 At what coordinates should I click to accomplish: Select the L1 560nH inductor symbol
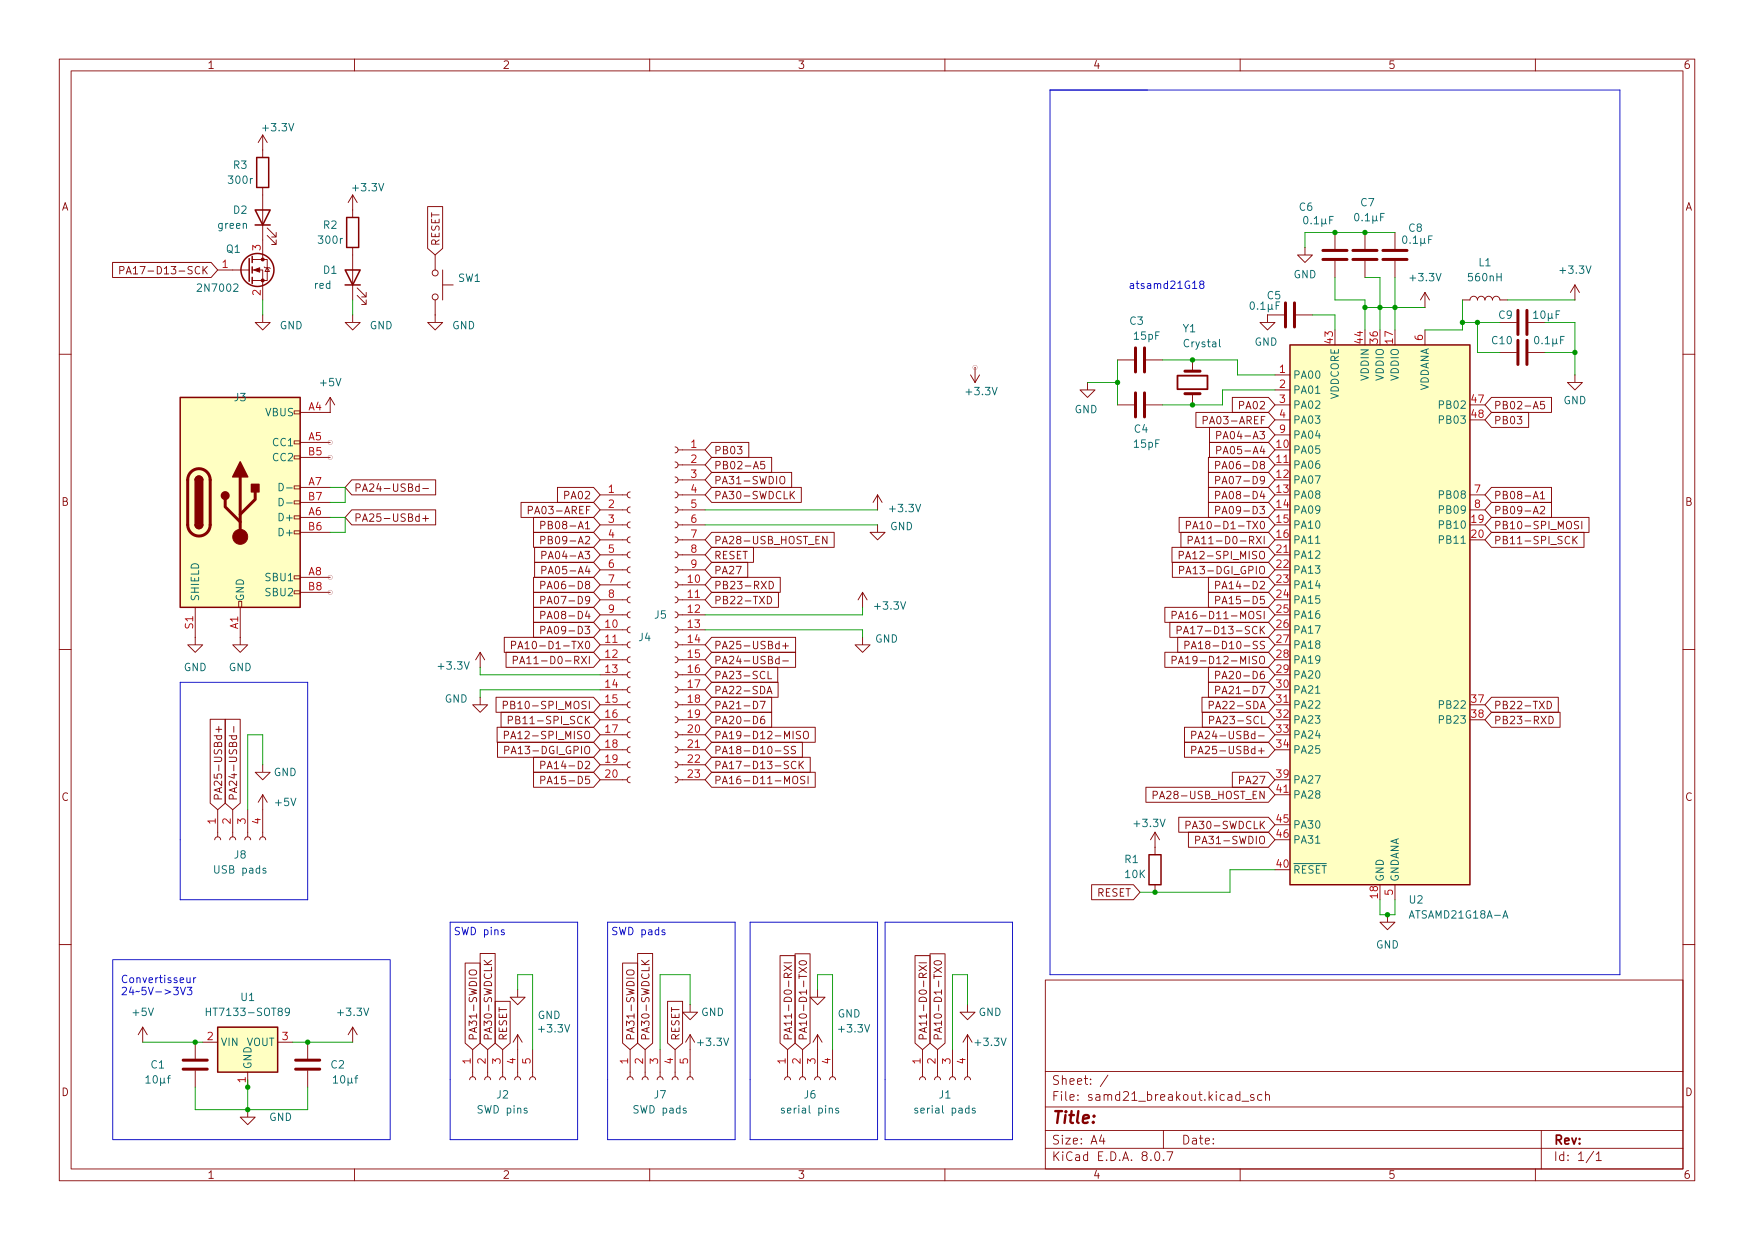click(1485, 298)
